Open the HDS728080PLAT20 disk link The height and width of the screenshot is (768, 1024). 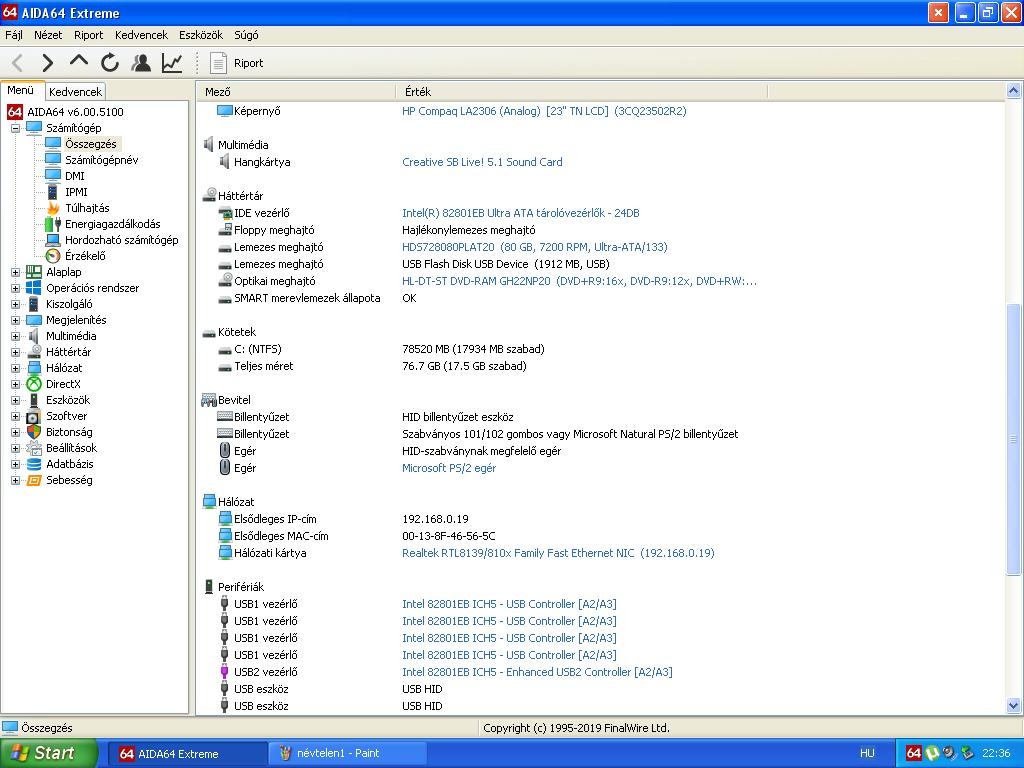[x=535, y=247]
